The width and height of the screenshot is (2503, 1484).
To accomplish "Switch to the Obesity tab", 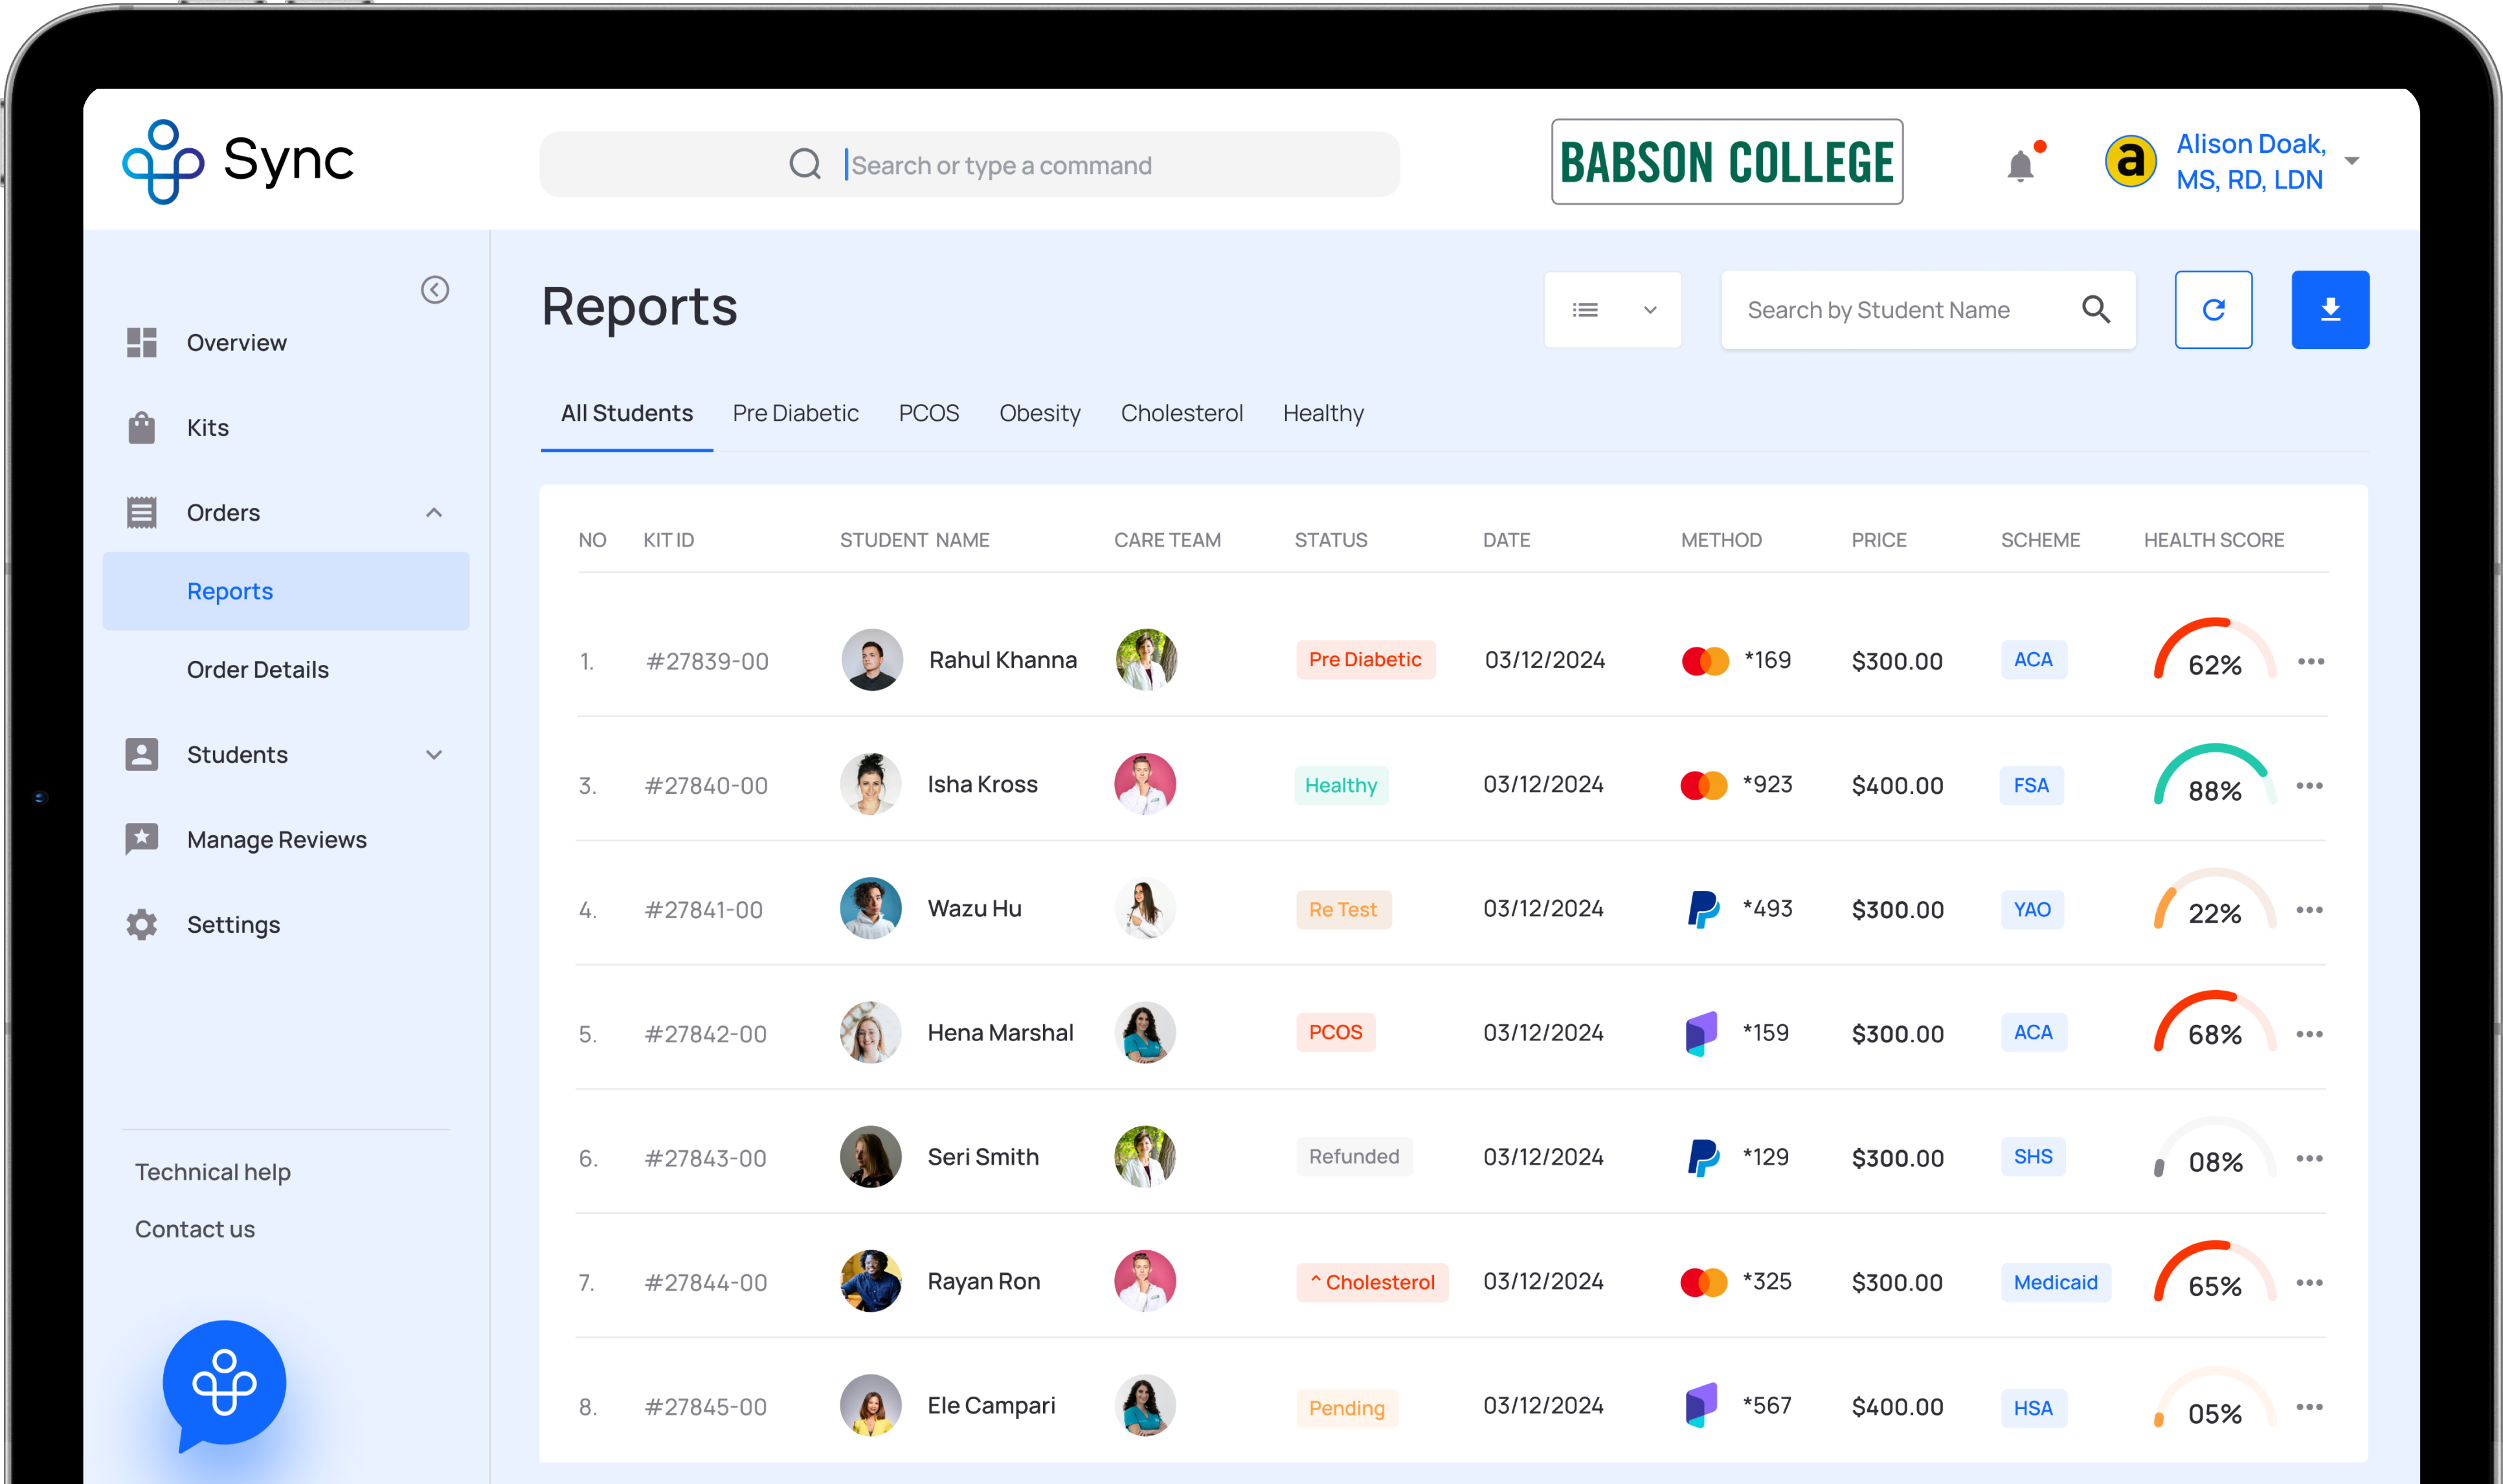I will (1040, 413).
